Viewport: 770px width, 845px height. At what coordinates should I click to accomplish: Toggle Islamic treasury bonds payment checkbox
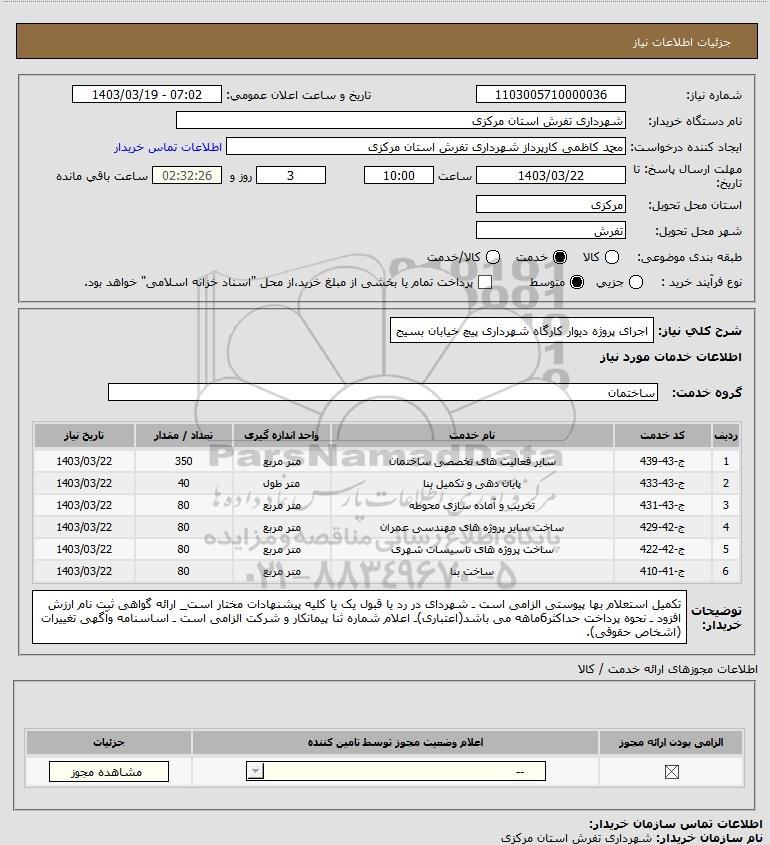click(x=485, y=282)
